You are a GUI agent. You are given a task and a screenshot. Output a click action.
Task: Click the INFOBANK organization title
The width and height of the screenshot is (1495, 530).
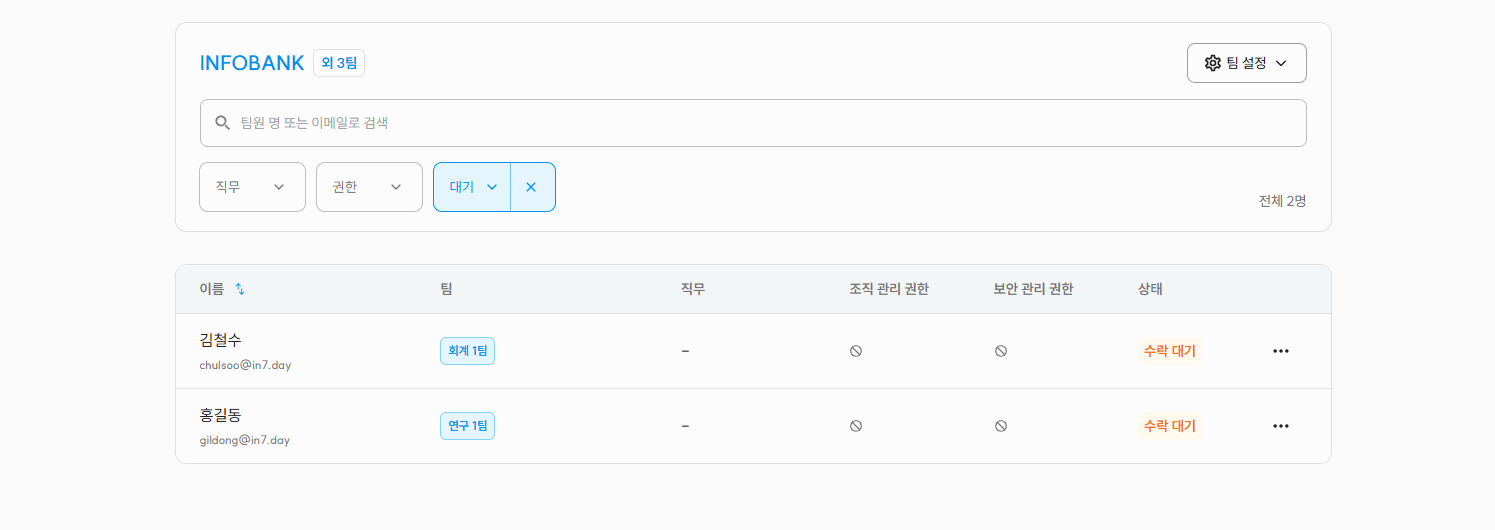coord(252,63)
